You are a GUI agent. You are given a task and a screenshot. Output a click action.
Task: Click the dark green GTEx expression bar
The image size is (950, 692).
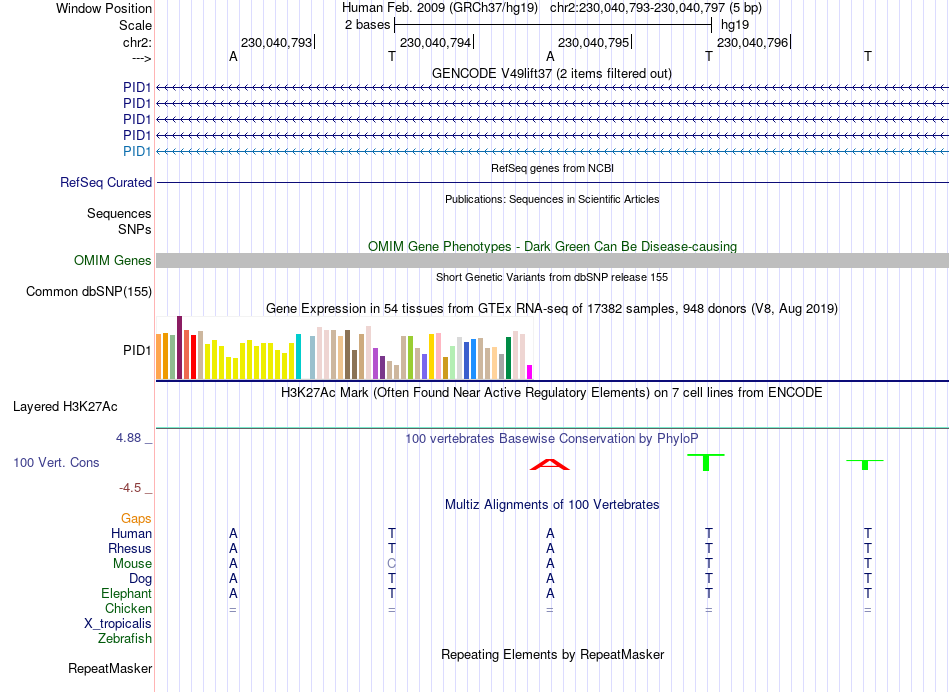[x=508, y=358]
